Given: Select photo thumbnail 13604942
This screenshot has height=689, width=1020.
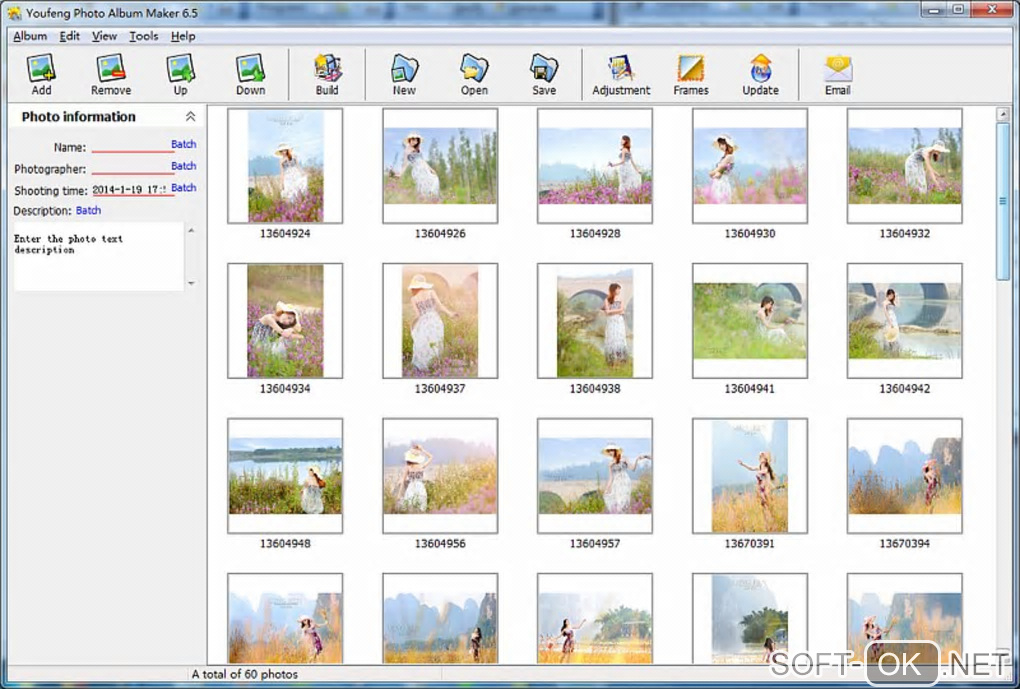Looking at the screenshot, I should (x=904, y=321).
